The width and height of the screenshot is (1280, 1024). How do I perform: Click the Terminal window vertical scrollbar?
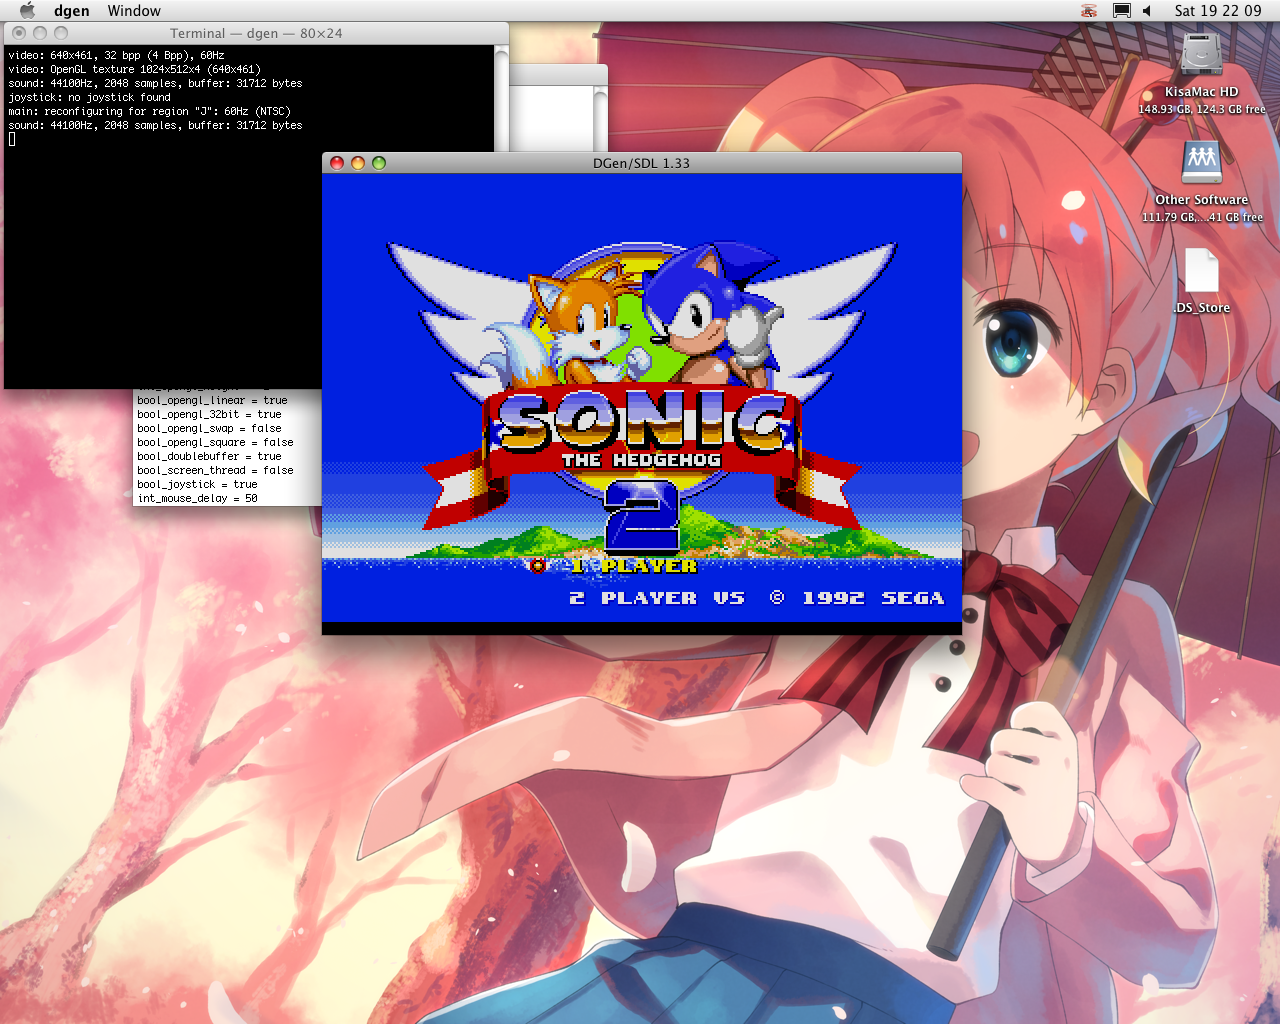[502, 98]
